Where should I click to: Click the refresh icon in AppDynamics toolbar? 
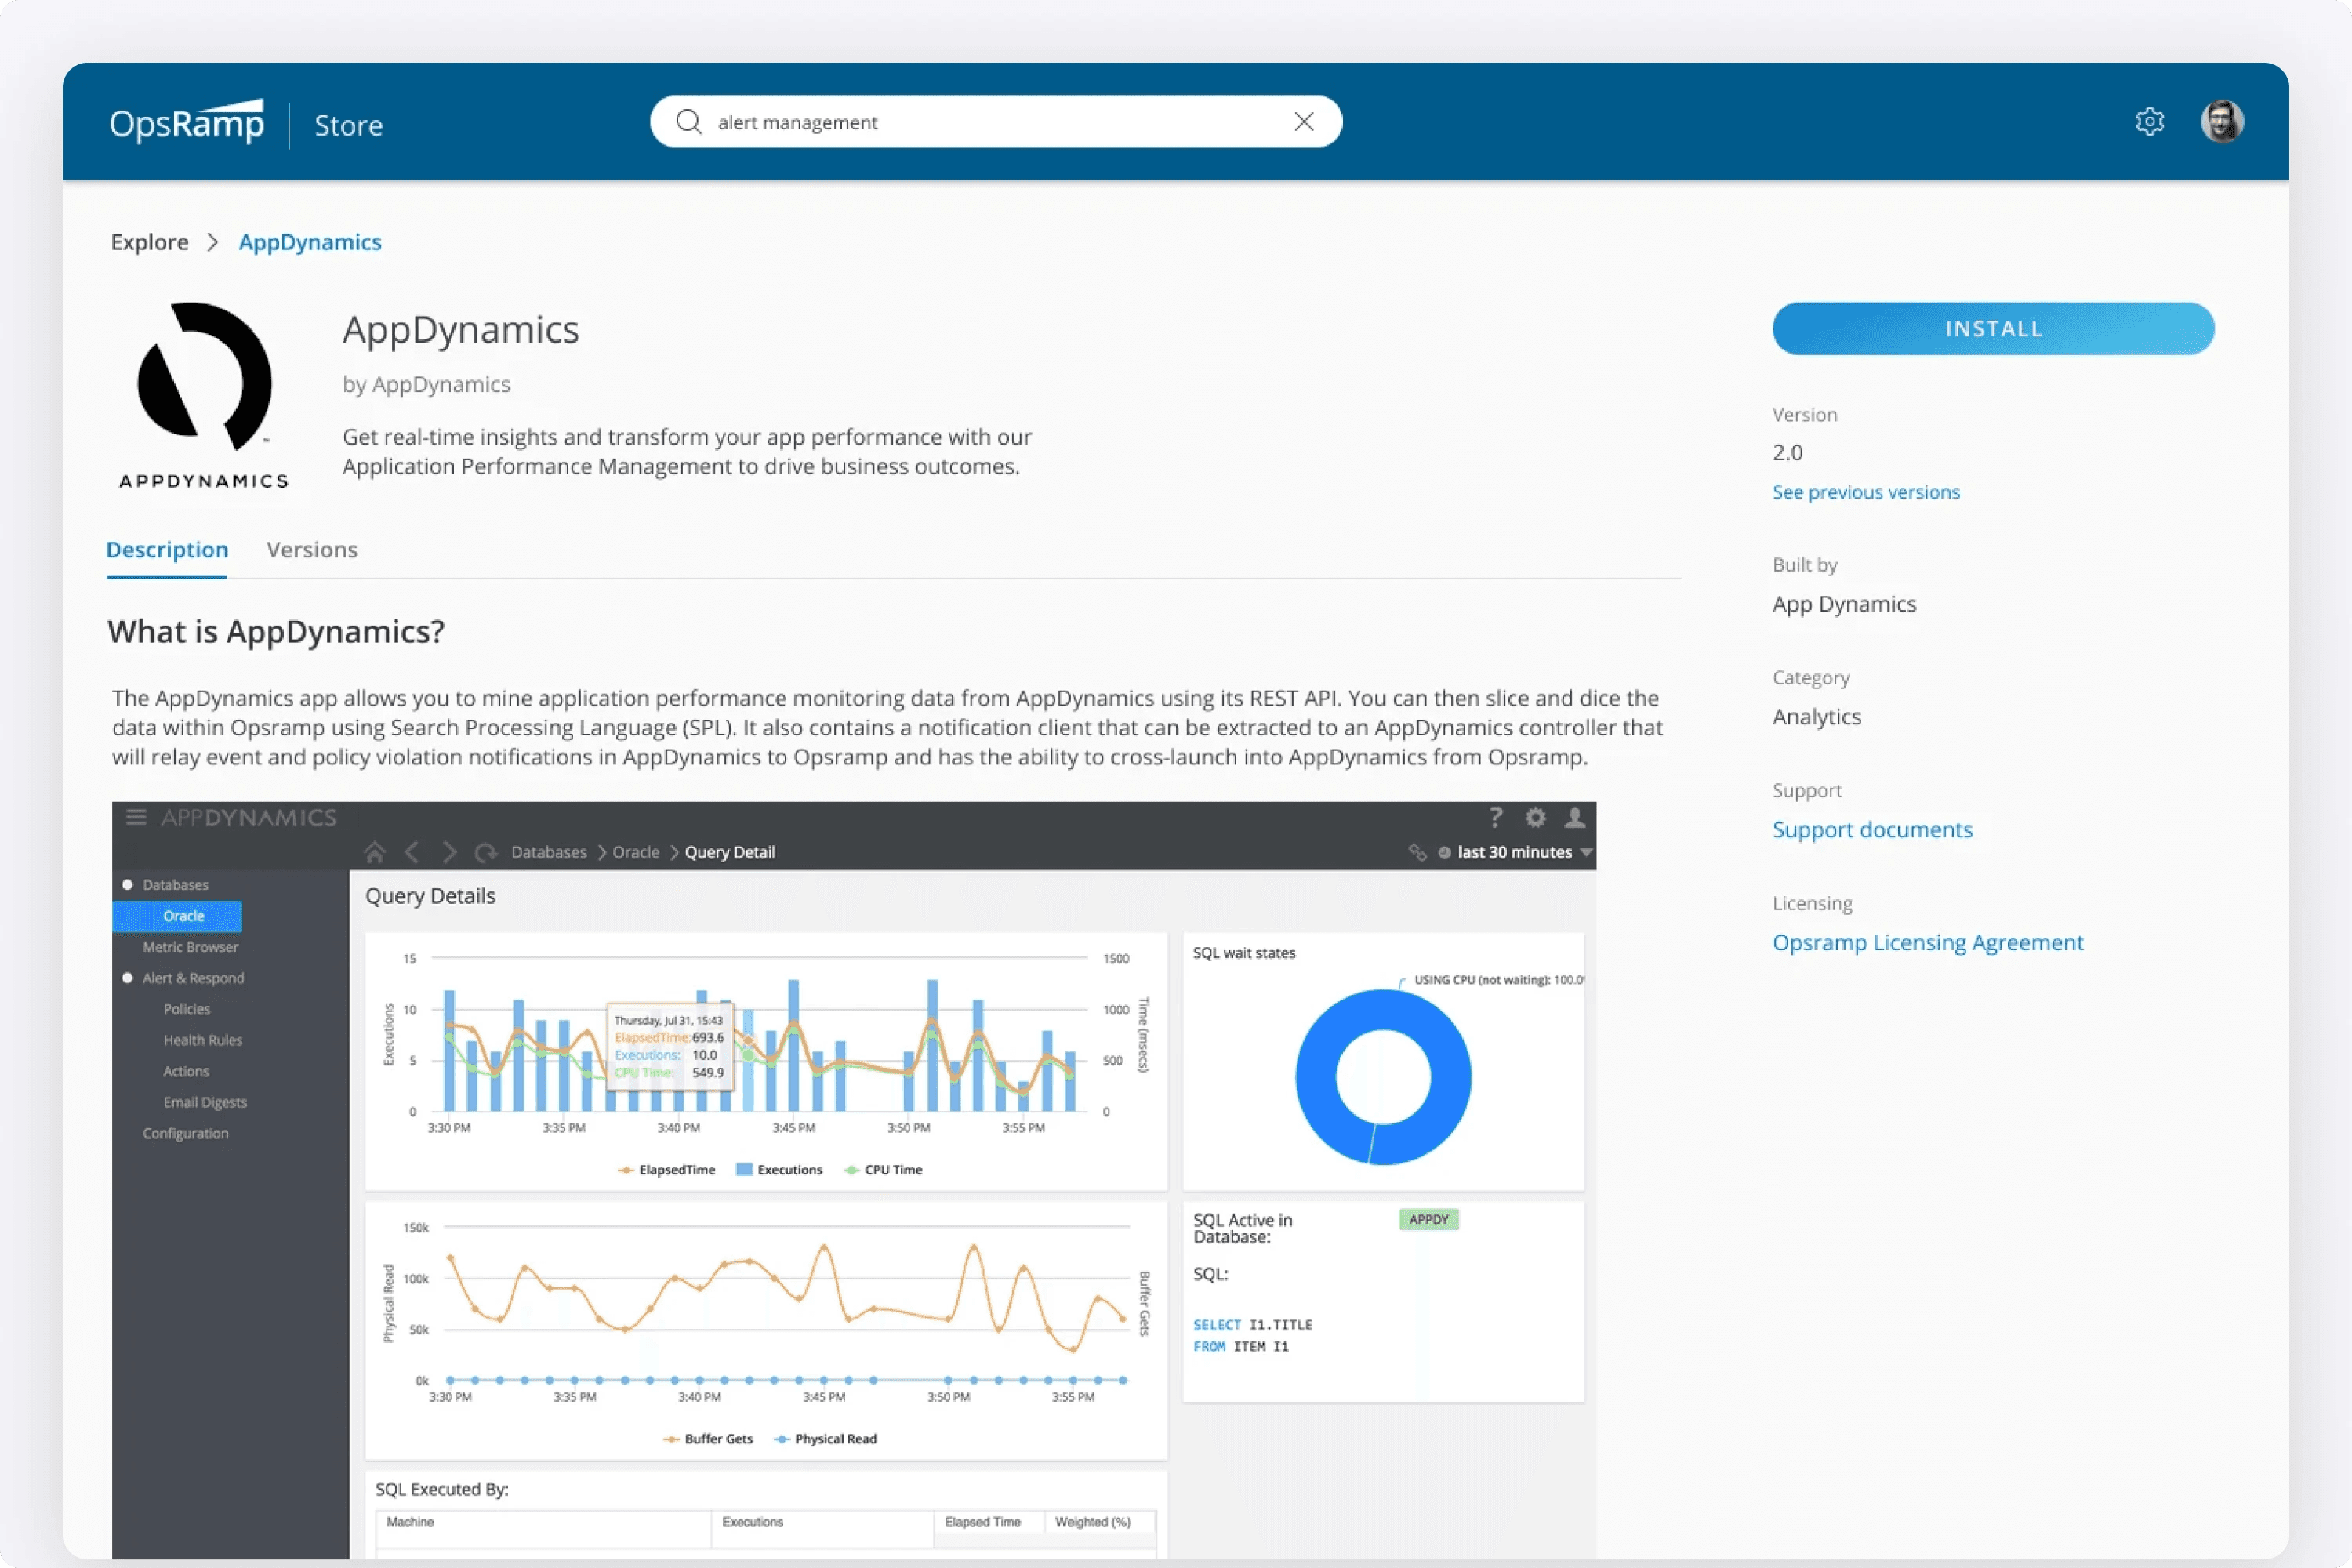coord(486,852)
